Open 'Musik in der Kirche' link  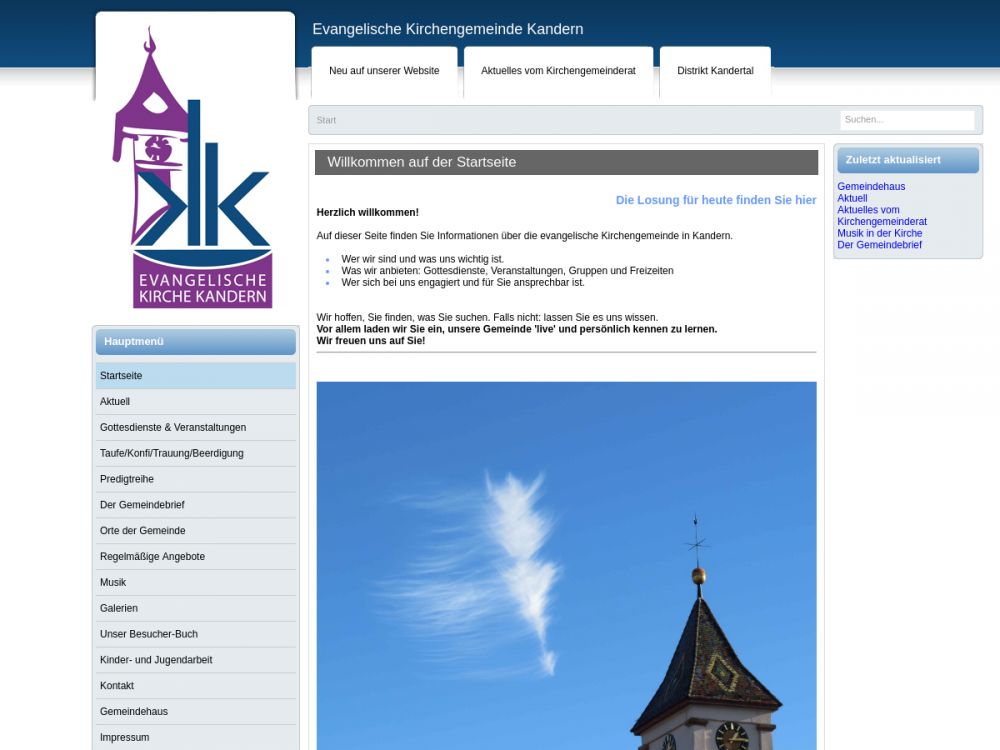[879, 233]
